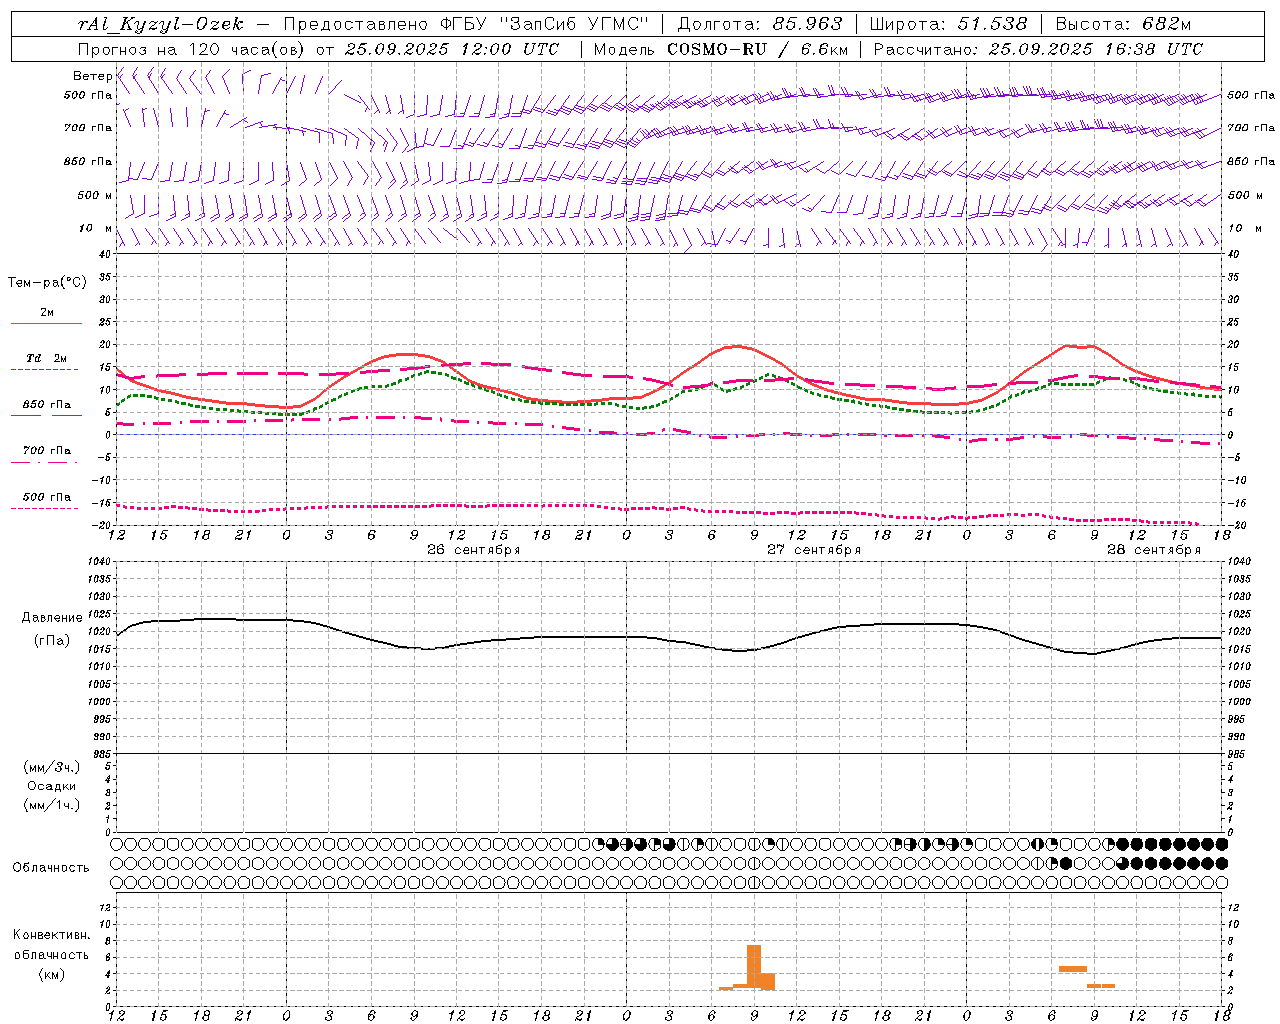This screenshot has width=1280, height=1024.
Task: Click the Давление pressure label
Action: point(51,618)
